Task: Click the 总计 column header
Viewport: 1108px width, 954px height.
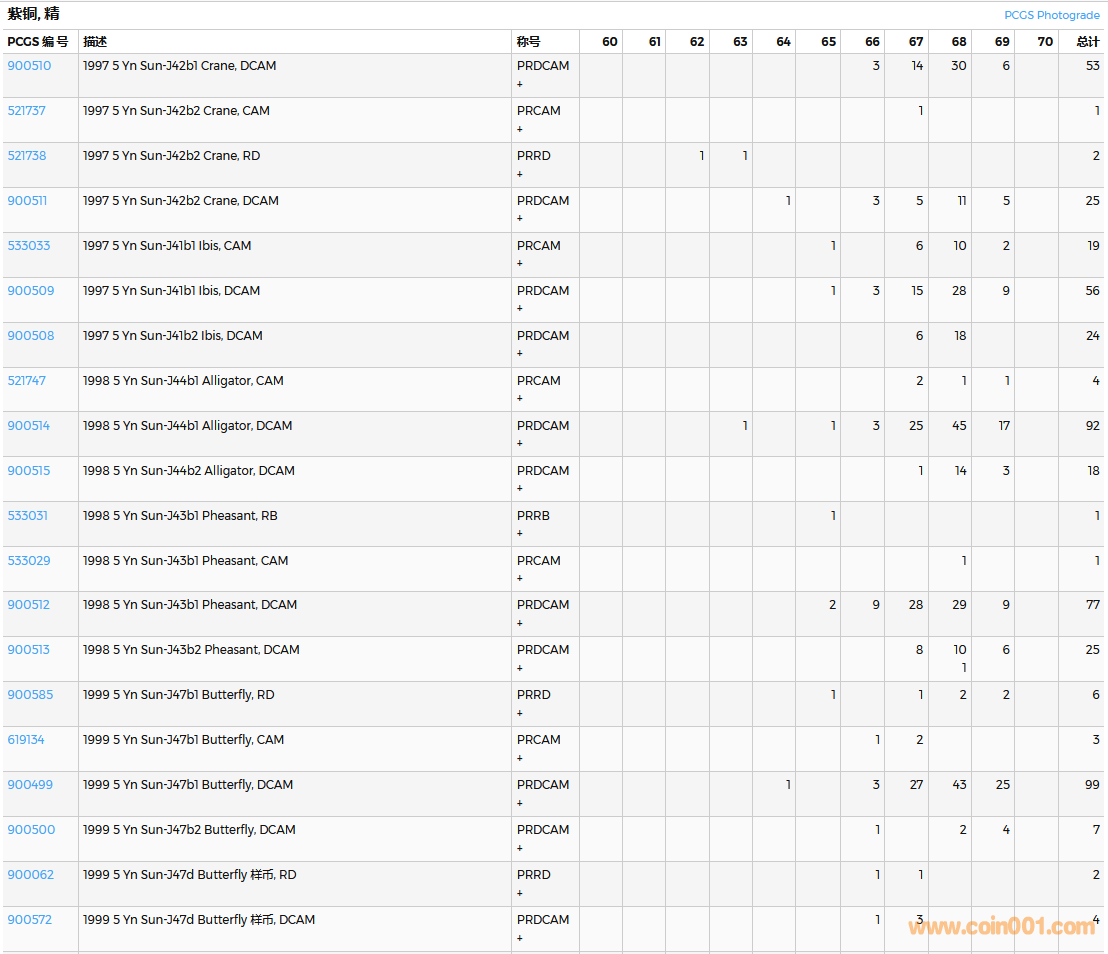Action: (1087, 42)
